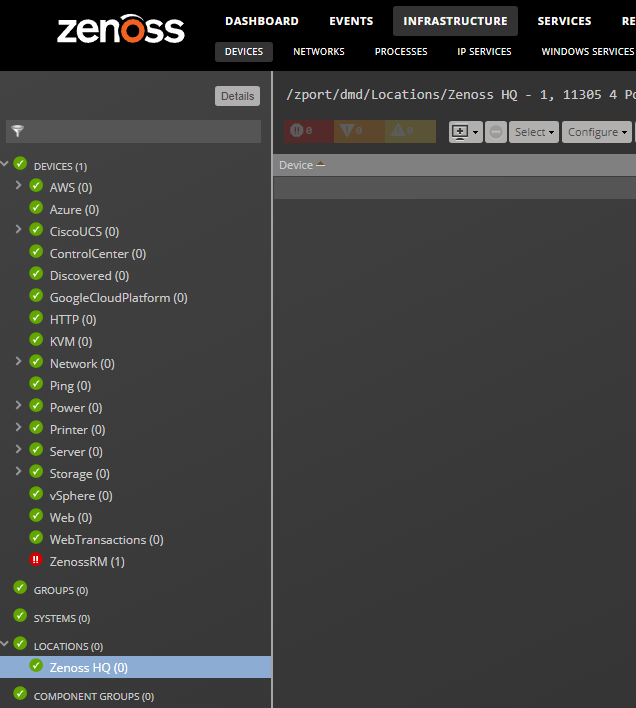This screenshot has width=636, height=708.
Task: Click the red critical icon beside ZenossRM
Action: click(x=36, y=560)
